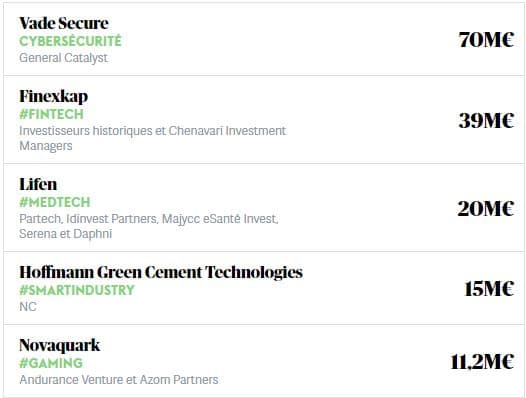Select the CYBERSÉCURITÉ category tag
The width and height of the screenshot is (526, 398).
pyautogui.click(x=70, y=41)
